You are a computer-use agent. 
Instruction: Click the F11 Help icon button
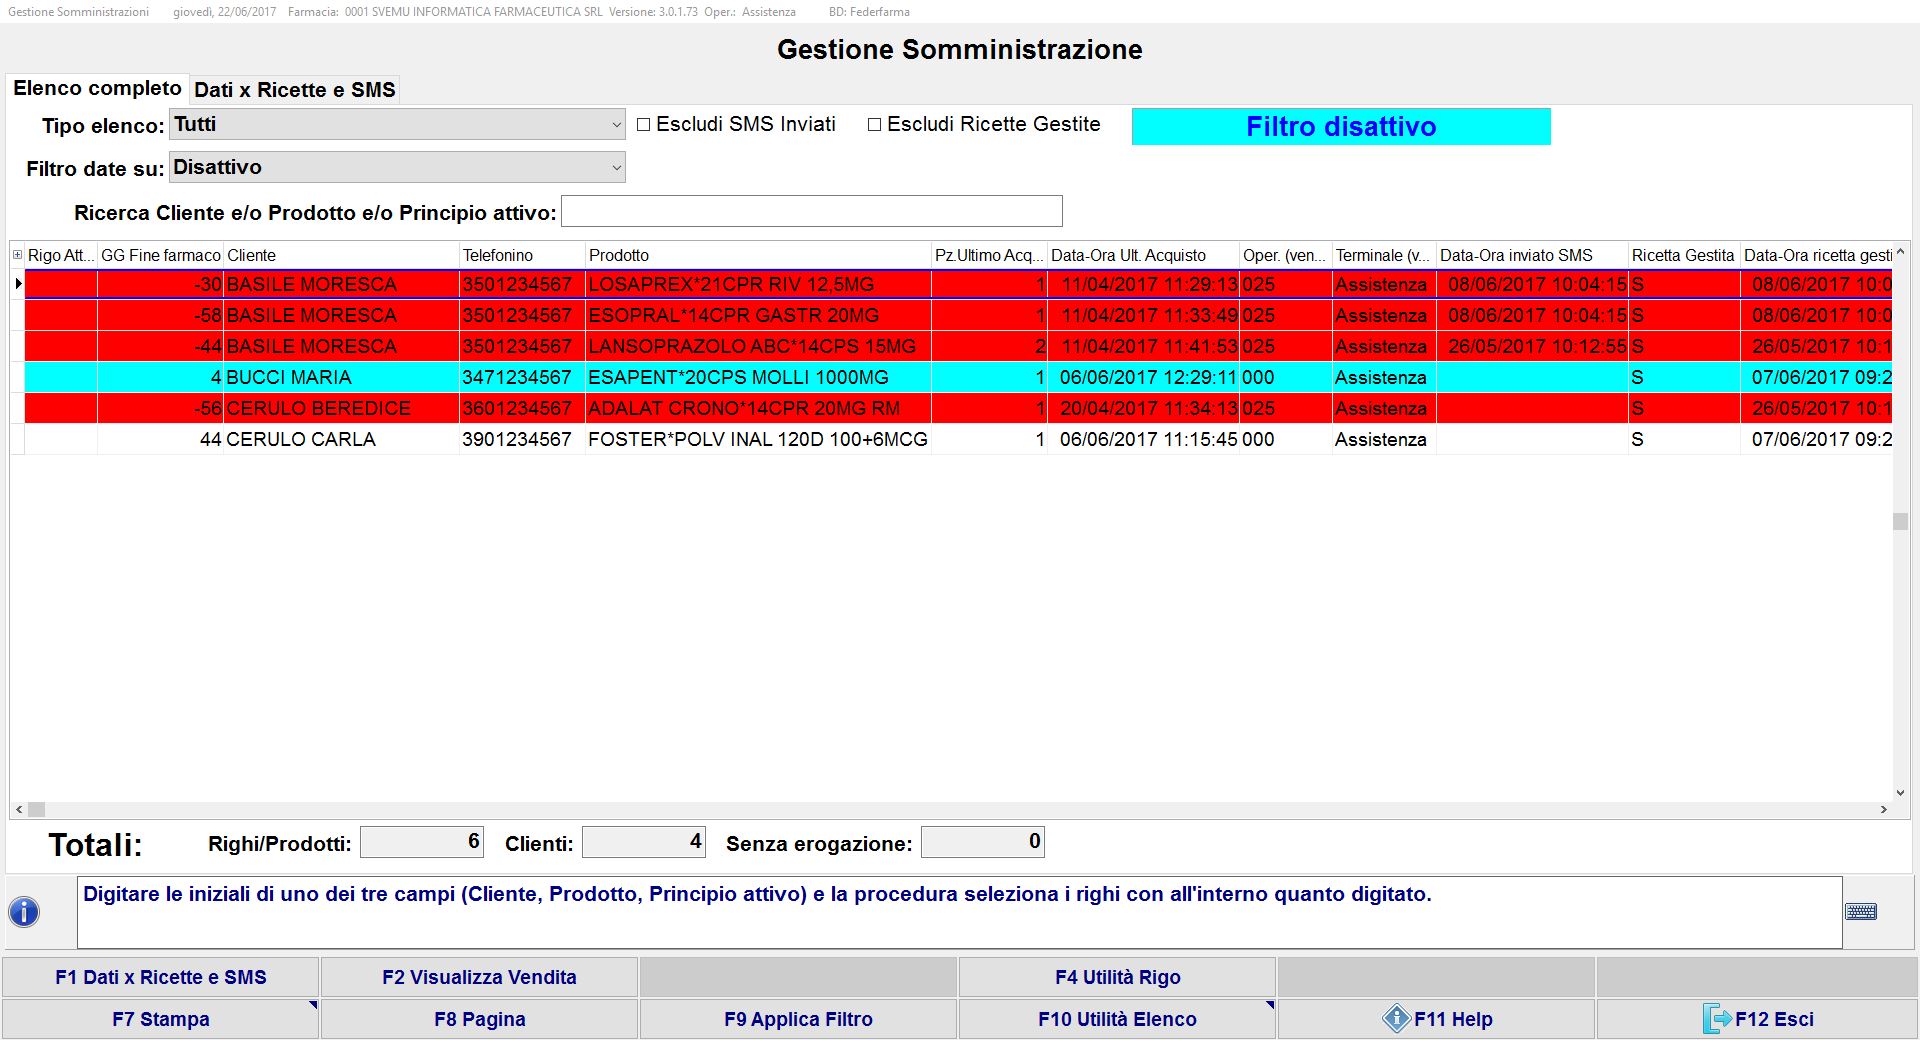pos(1396,1019)
